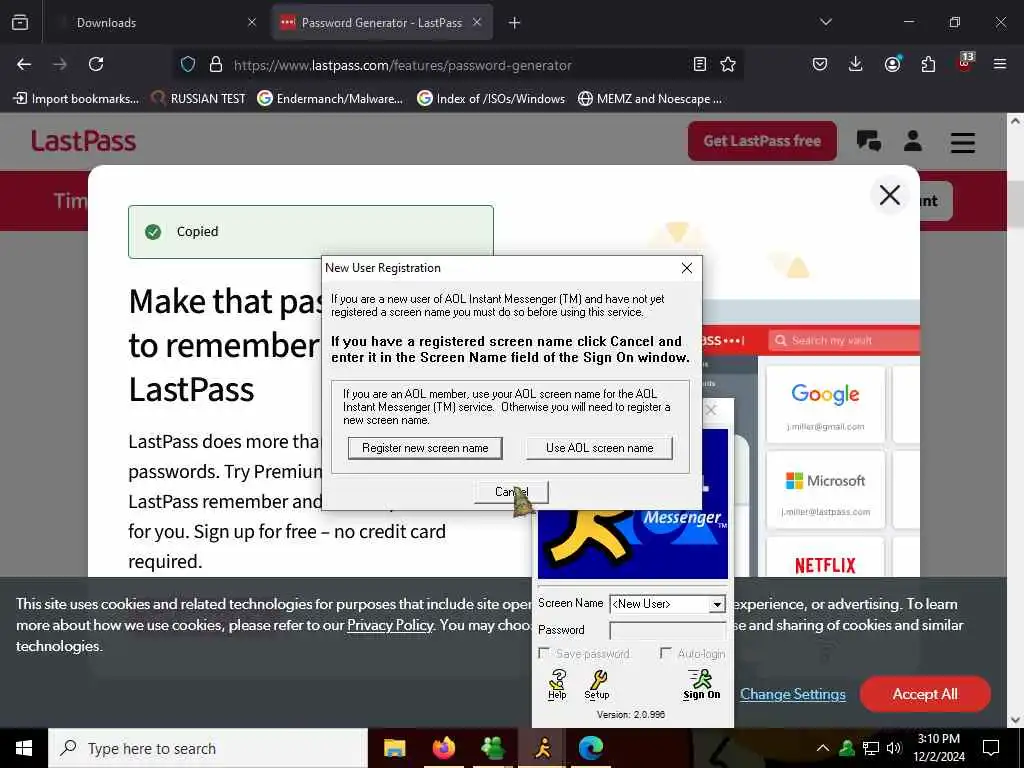The width and height of the screenshot is (1024, 768).
Task: Click the Copied notification banner
Action: click(311, 232)
